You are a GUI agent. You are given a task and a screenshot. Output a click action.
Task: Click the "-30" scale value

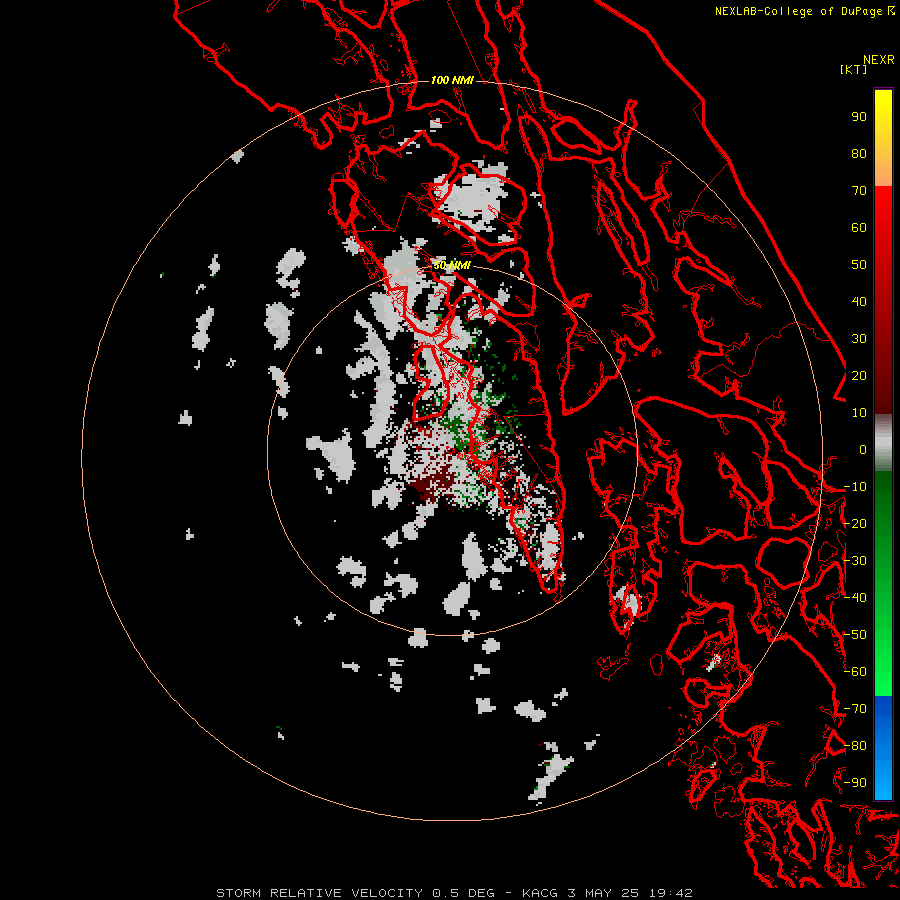(855, 561)
